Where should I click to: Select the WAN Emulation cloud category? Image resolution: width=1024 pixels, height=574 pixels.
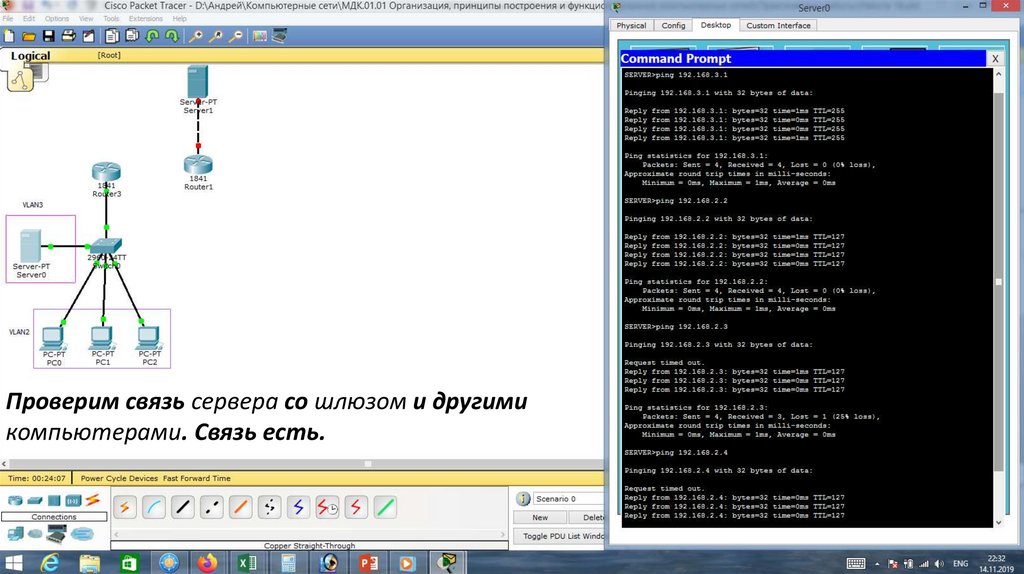point(35,534)
